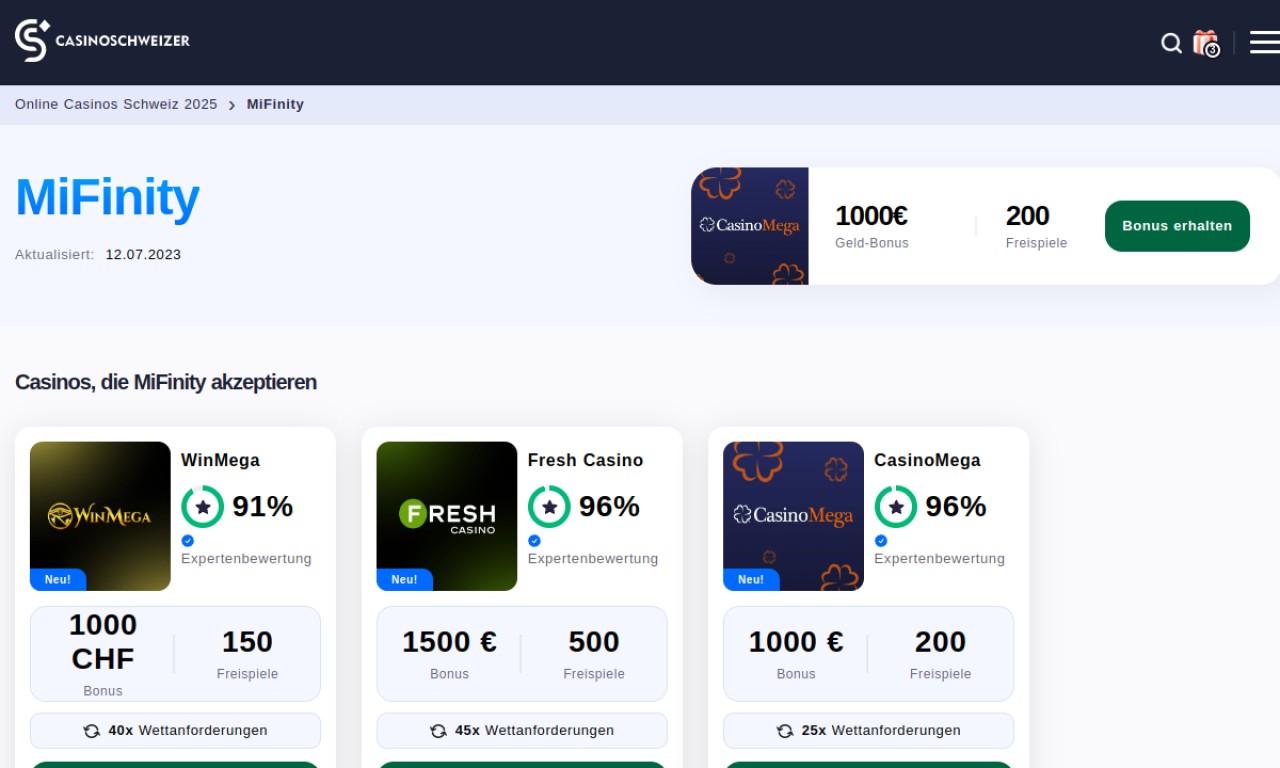Image resolution: width=1280 pixels, height=768 pixels.
Task: Click the Neu! badge on CasinoMega card
Action: (751, 580)
